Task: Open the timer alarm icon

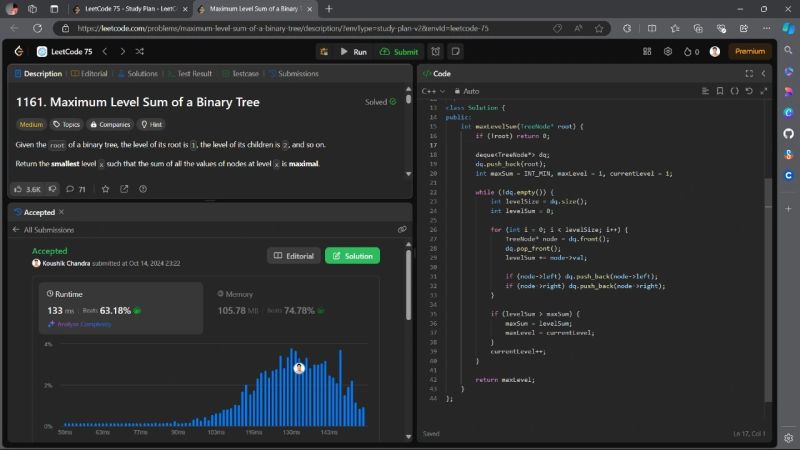Action: (x=436, y=52)
